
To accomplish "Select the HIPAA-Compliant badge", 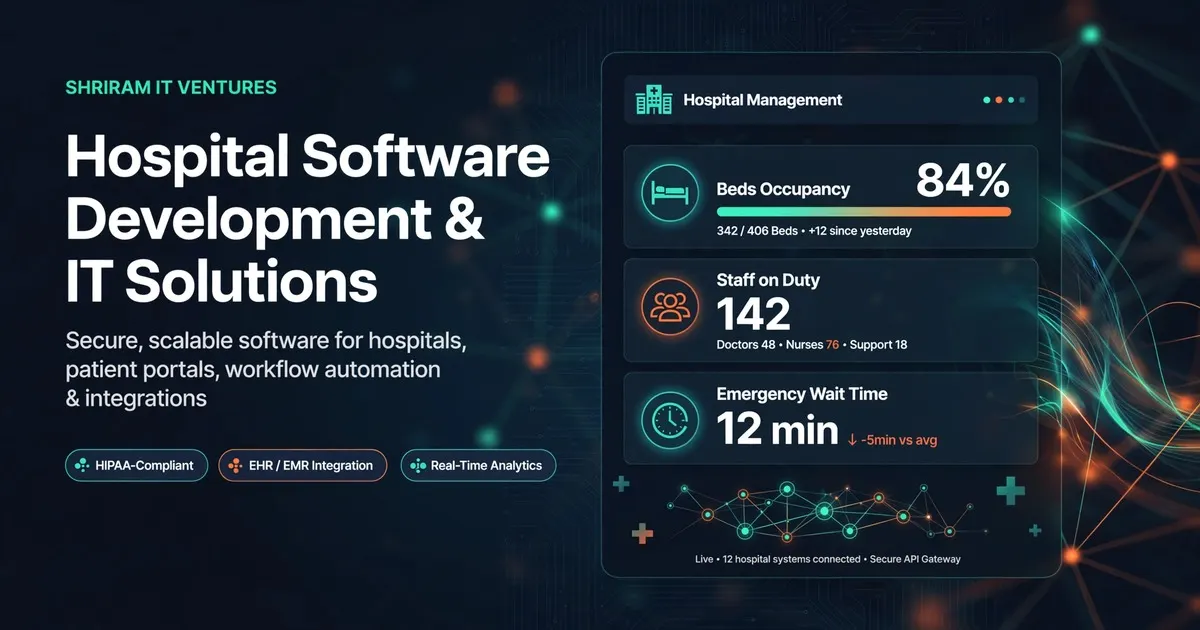I will pos(136,466).
